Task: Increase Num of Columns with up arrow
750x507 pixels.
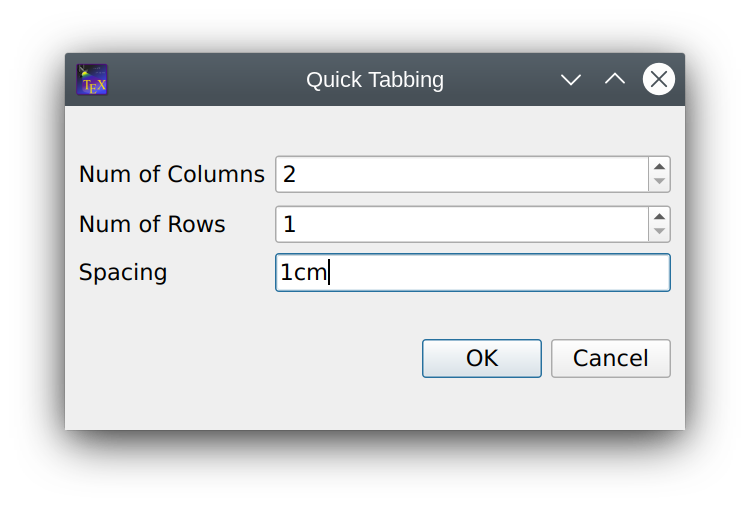Action: (659, 166)
